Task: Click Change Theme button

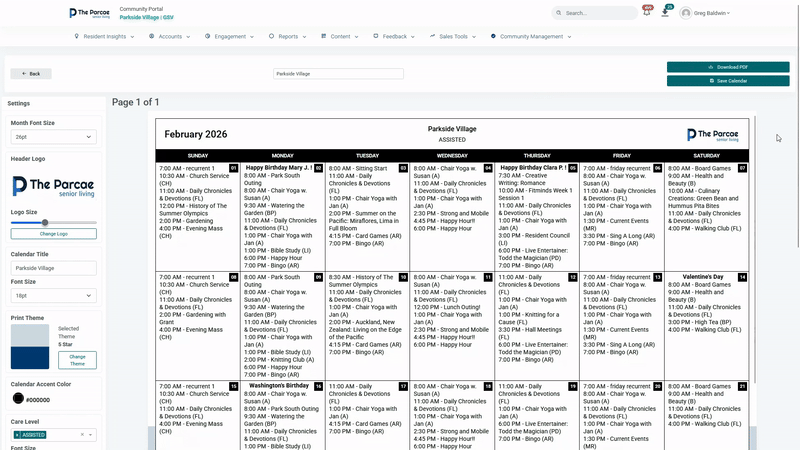Action: tap(77, 360)
